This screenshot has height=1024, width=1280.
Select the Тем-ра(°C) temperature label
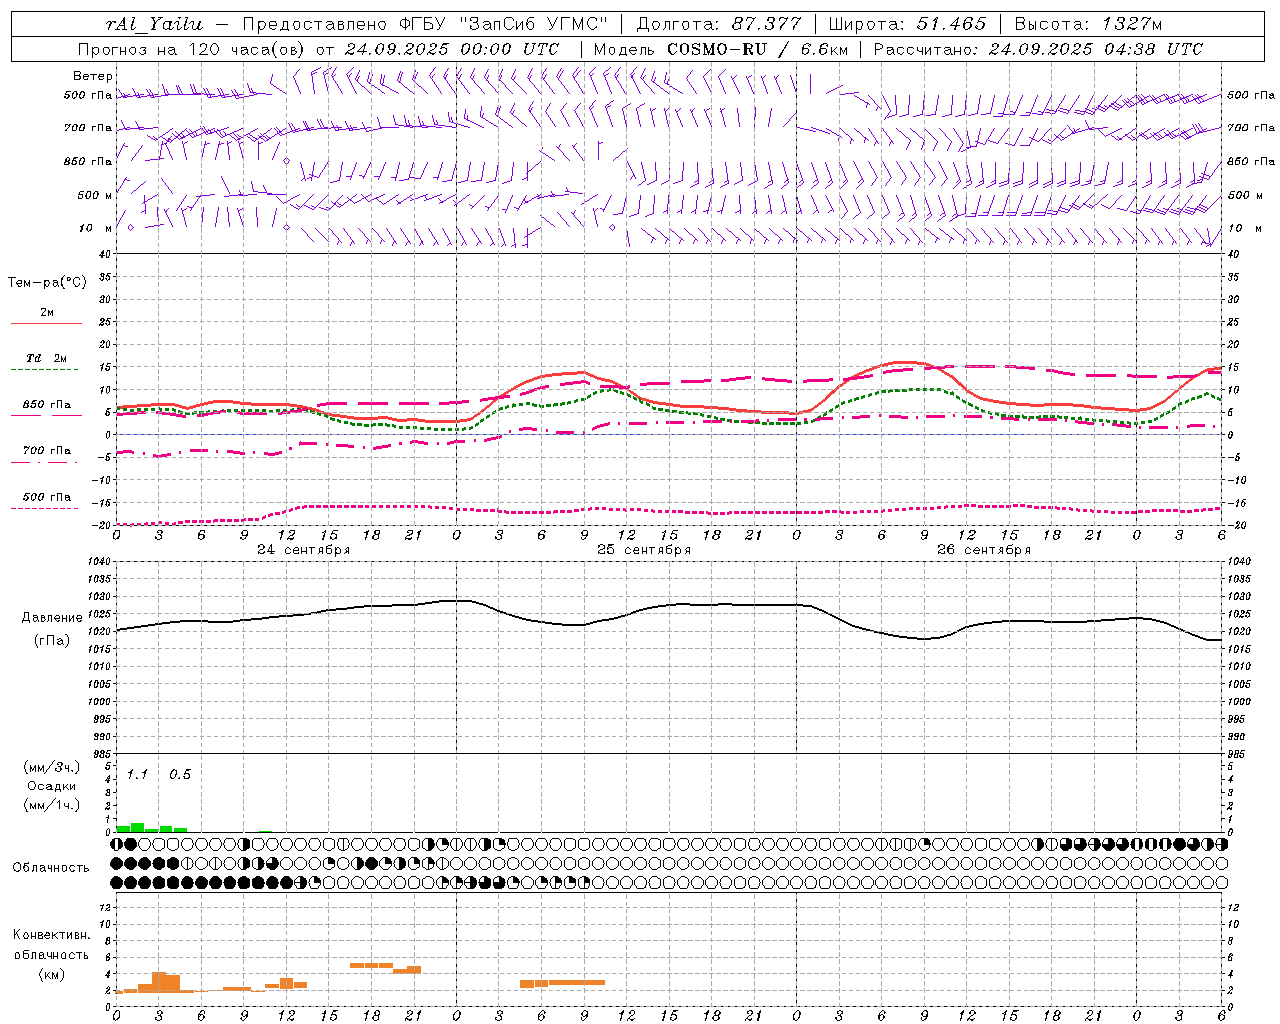[47, 283]
